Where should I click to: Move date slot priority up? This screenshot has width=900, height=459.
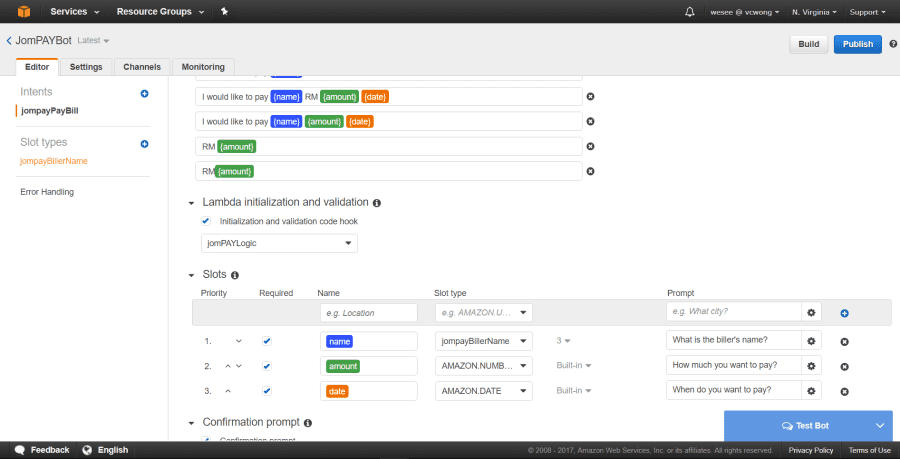228,391
